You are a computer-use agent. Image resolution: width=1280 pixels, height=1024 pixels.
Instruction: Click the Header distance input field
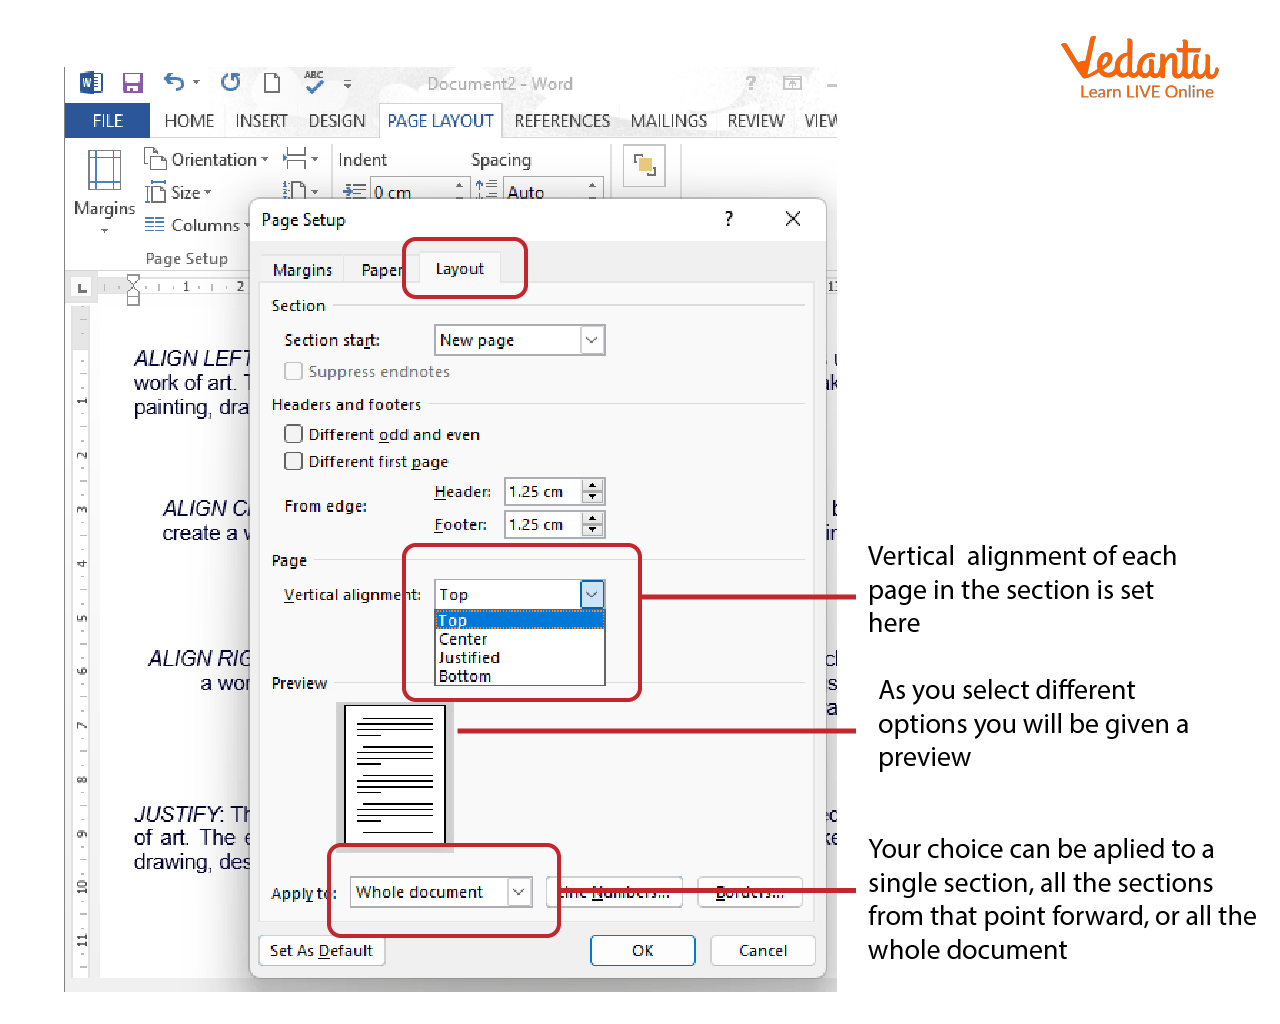click(x=543, y=492)
